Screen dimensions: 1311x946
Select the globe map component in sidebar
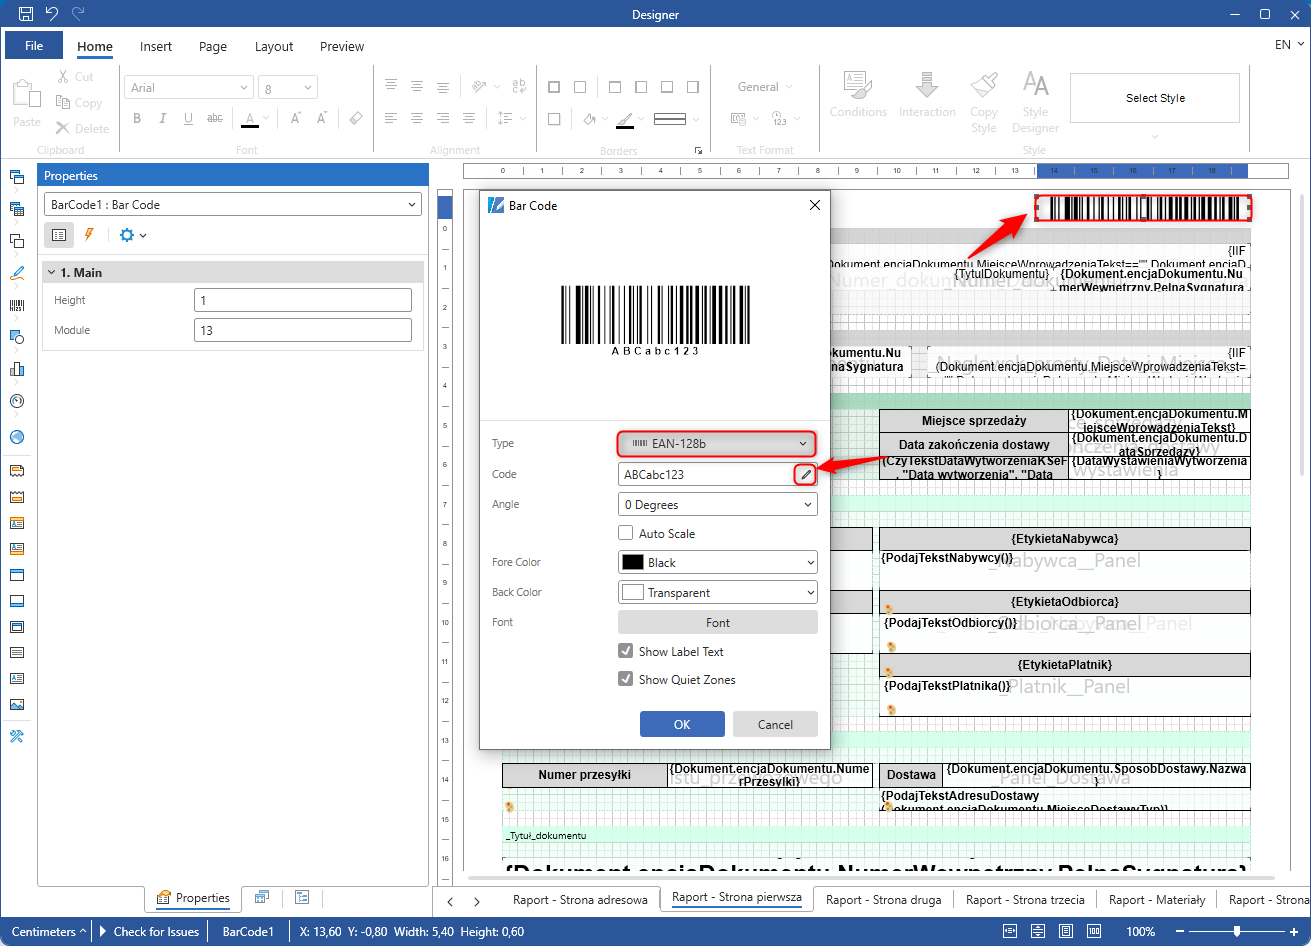click(x=17, y=437)
